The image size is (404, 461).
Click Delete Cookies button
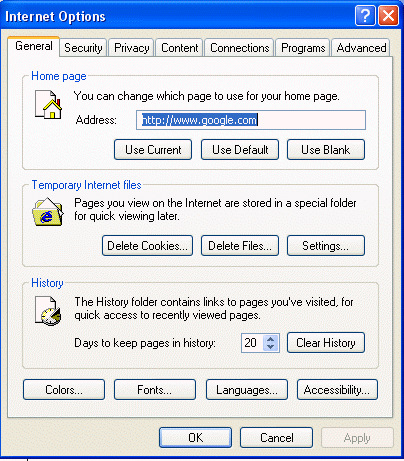tap(147, 246)
